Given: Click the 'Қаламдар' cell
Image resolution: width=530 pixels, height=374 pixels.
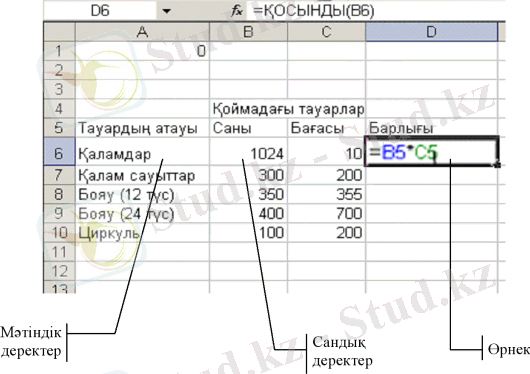Looking at the screenshot, I should [142, 151].
